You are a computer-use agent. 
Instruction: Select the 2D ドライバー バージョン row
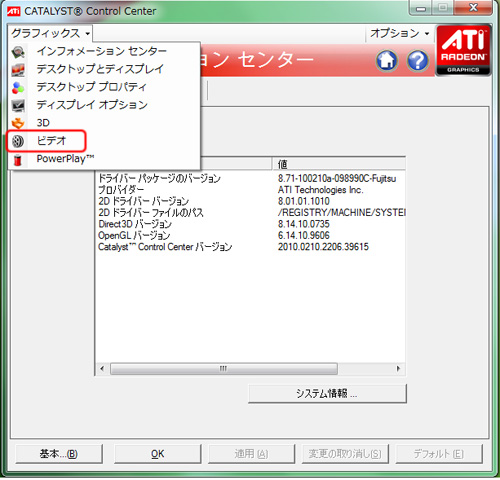point(251,201)
